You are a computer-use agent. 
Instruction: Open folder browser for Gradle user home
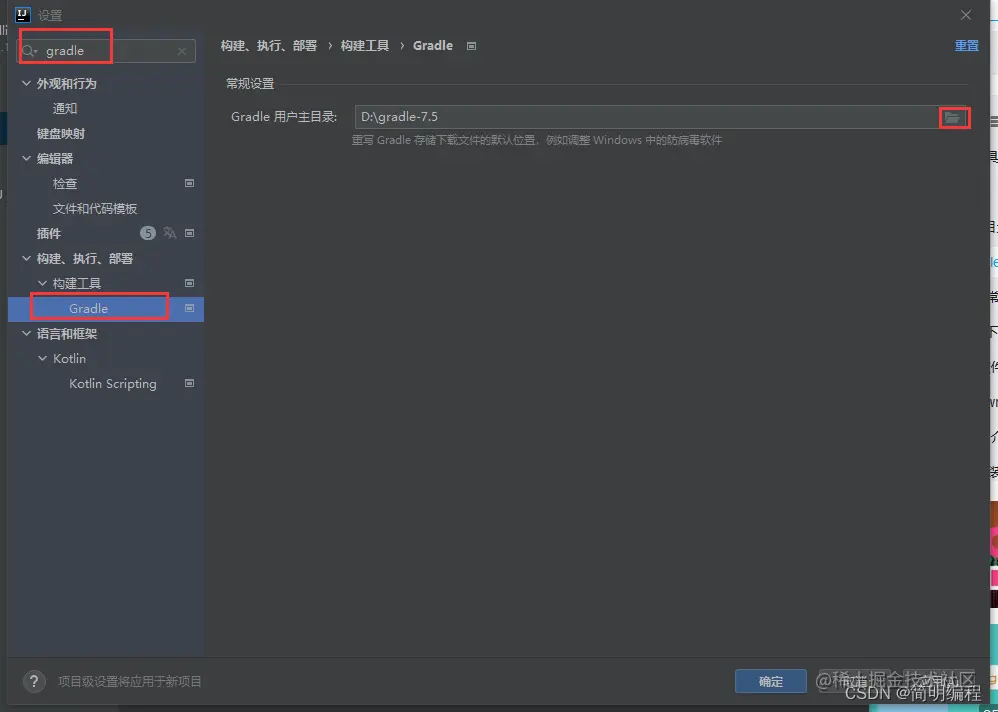(954, 116)
